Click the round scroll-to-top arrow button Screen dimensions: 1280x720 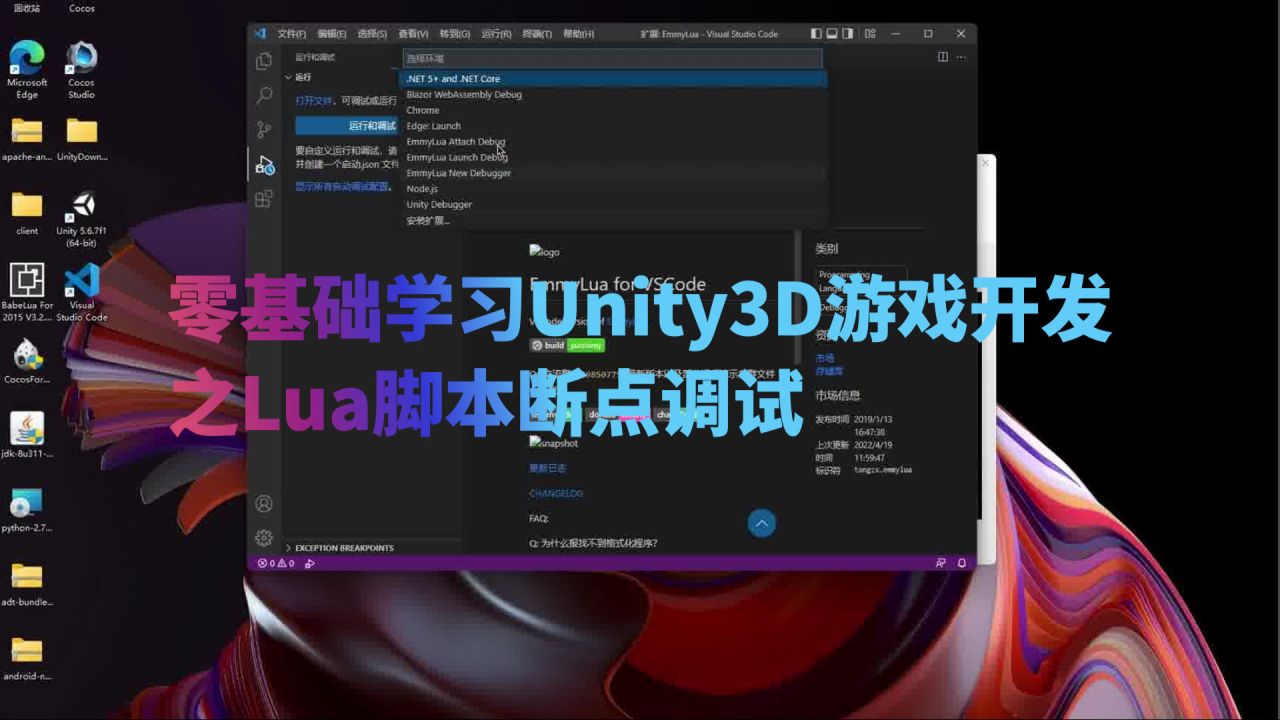pos(762,523)
